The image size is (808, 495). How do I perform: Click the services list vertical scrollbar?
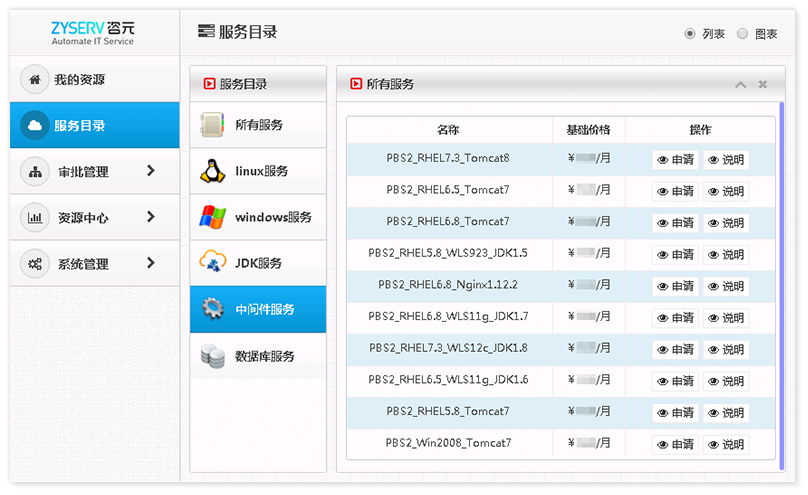[781, 280]
